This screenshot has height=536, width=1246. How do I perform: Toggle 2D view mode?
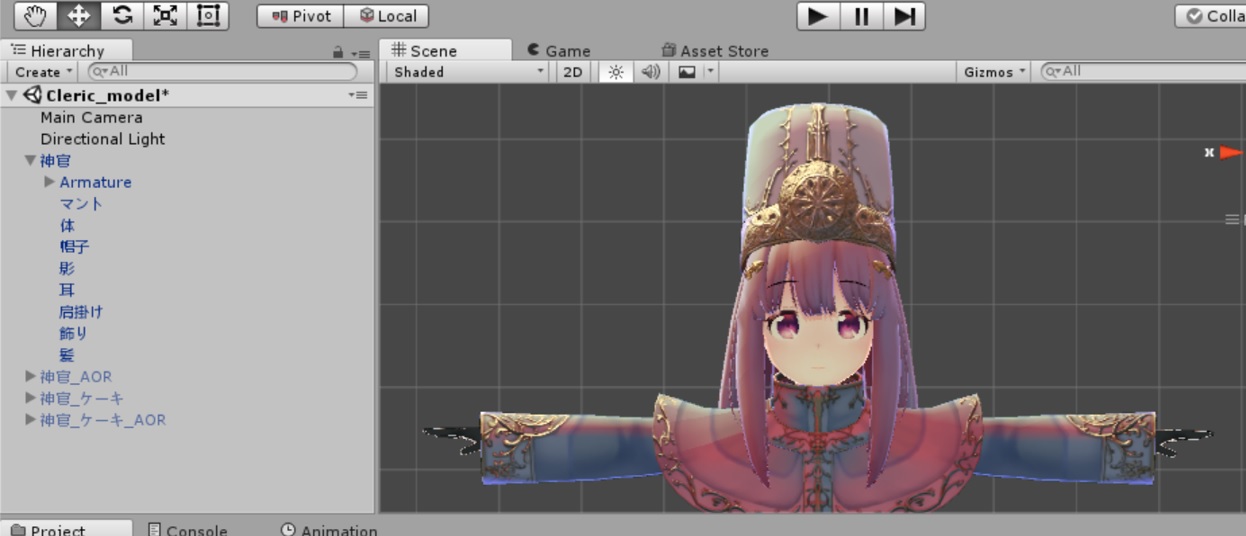(x=572, y=72)
